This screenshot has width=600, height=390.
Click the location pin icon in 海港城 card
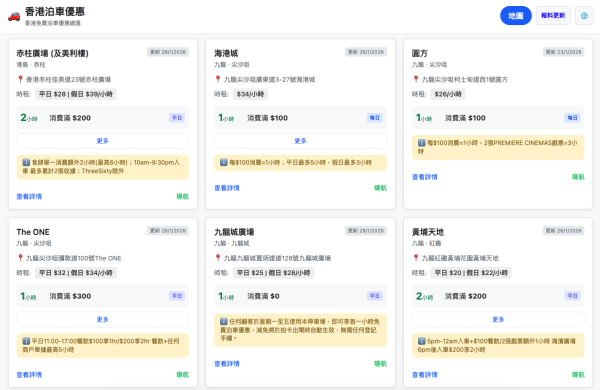218,79
